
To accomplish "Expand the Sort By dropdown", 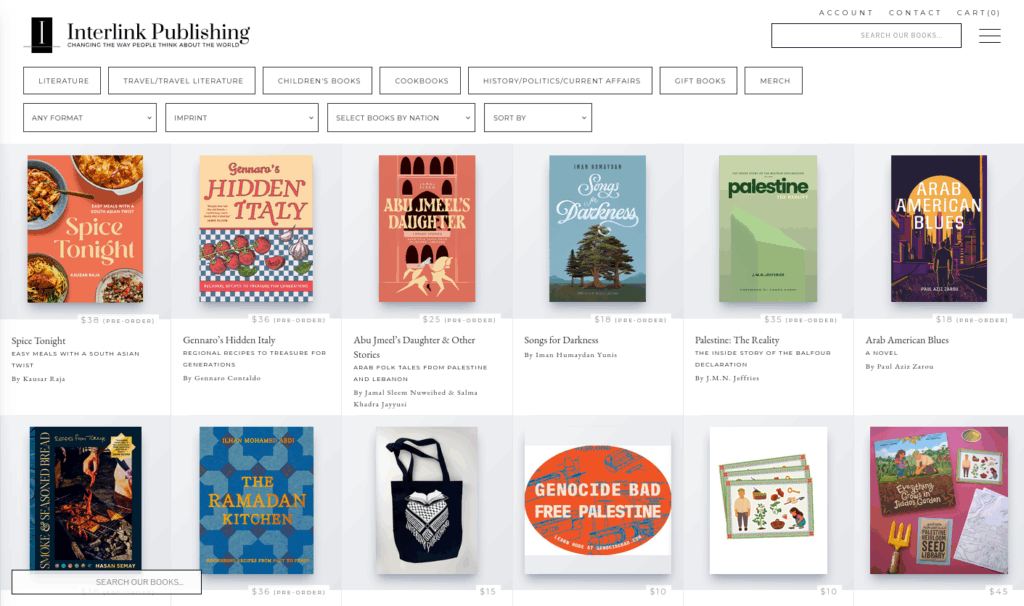I will pos(538,118).
